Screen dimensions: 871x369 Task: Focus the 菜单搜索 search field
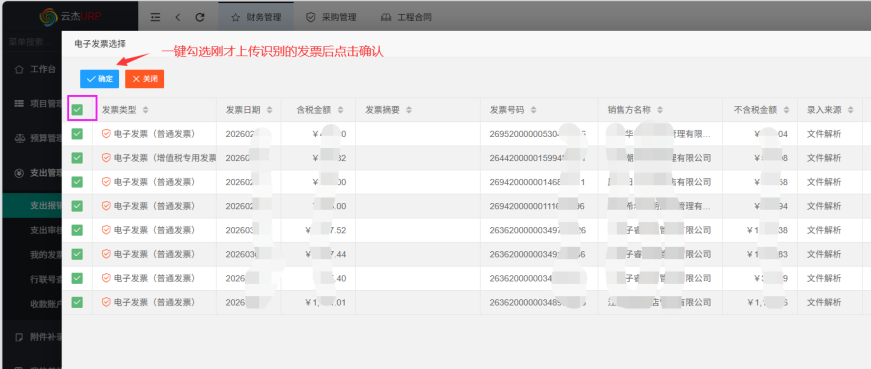tap(31, 42)
